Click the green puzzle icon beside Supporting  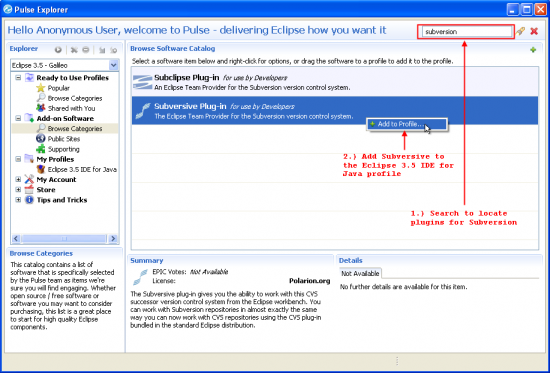pos(41,149)
